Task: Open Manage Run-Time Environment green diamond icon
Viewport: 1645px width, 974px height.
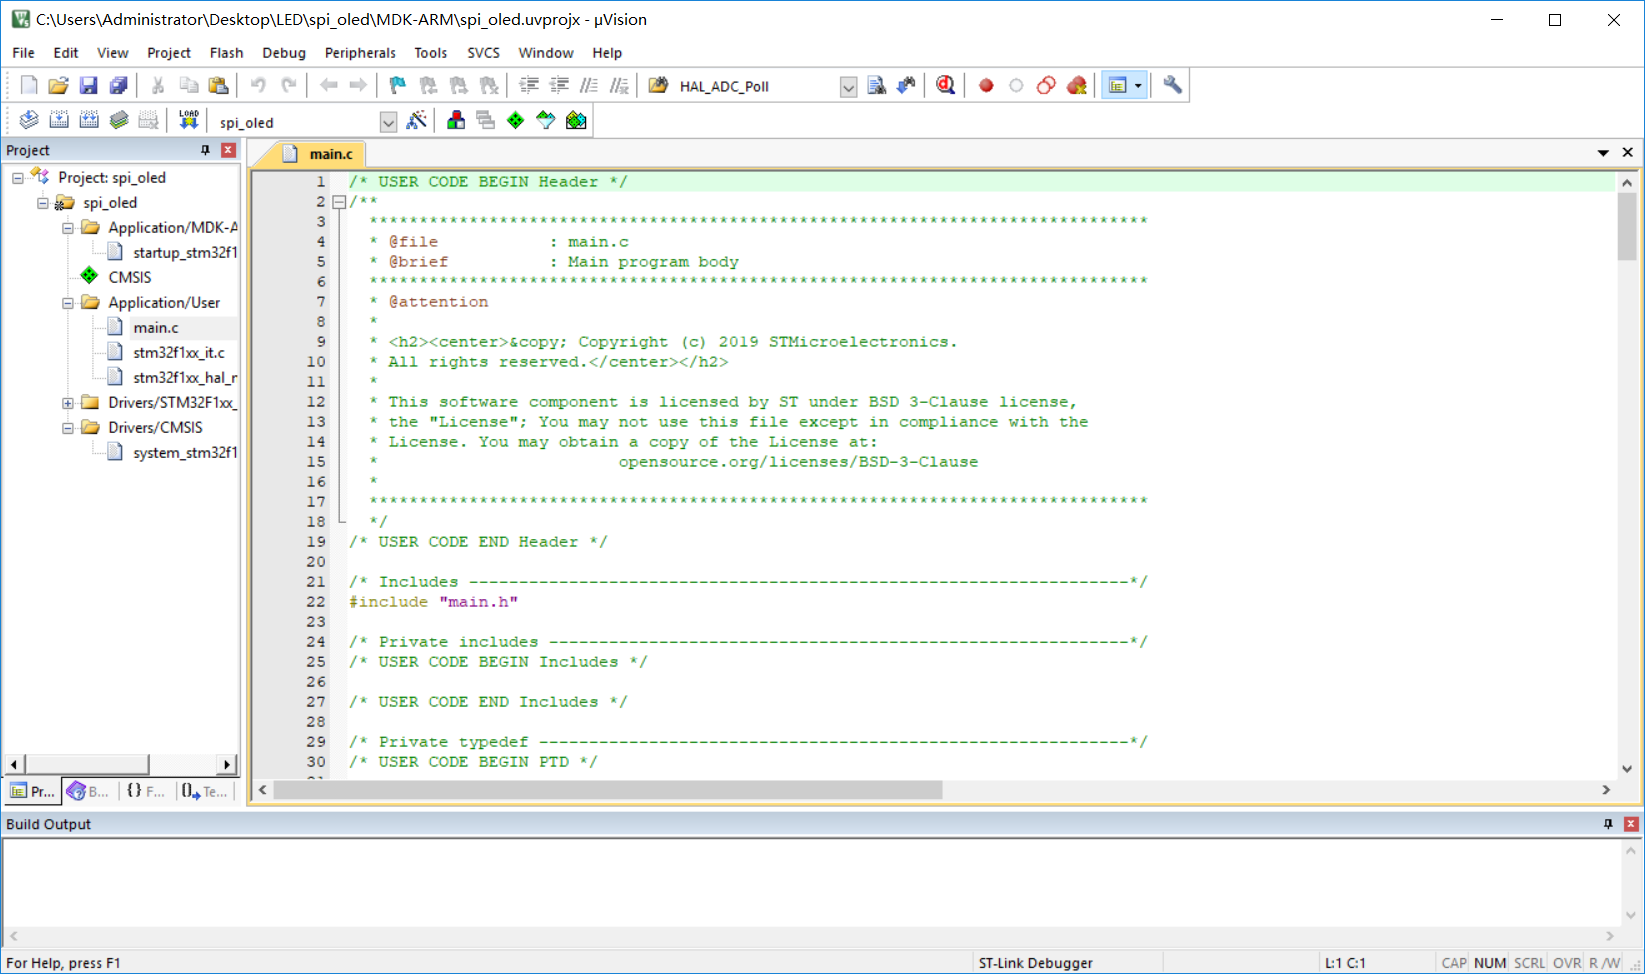Action: coord(516,121)
